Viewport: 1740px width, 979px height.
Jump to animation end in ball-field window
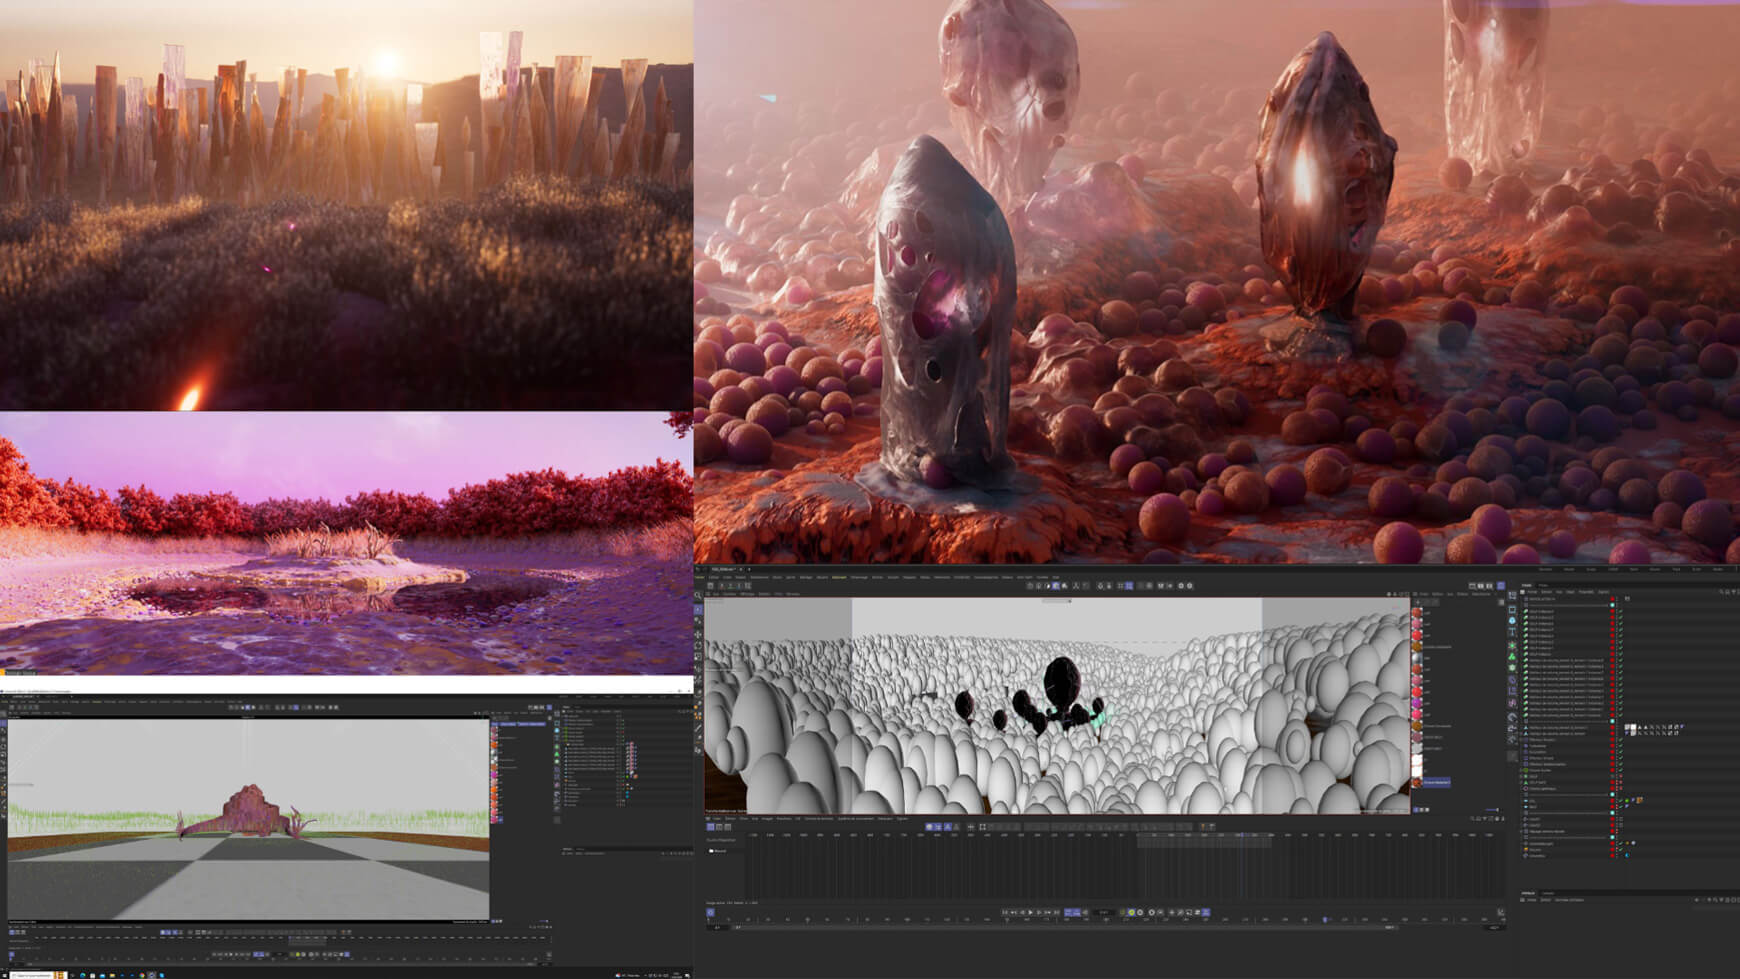click(1056, 912)
